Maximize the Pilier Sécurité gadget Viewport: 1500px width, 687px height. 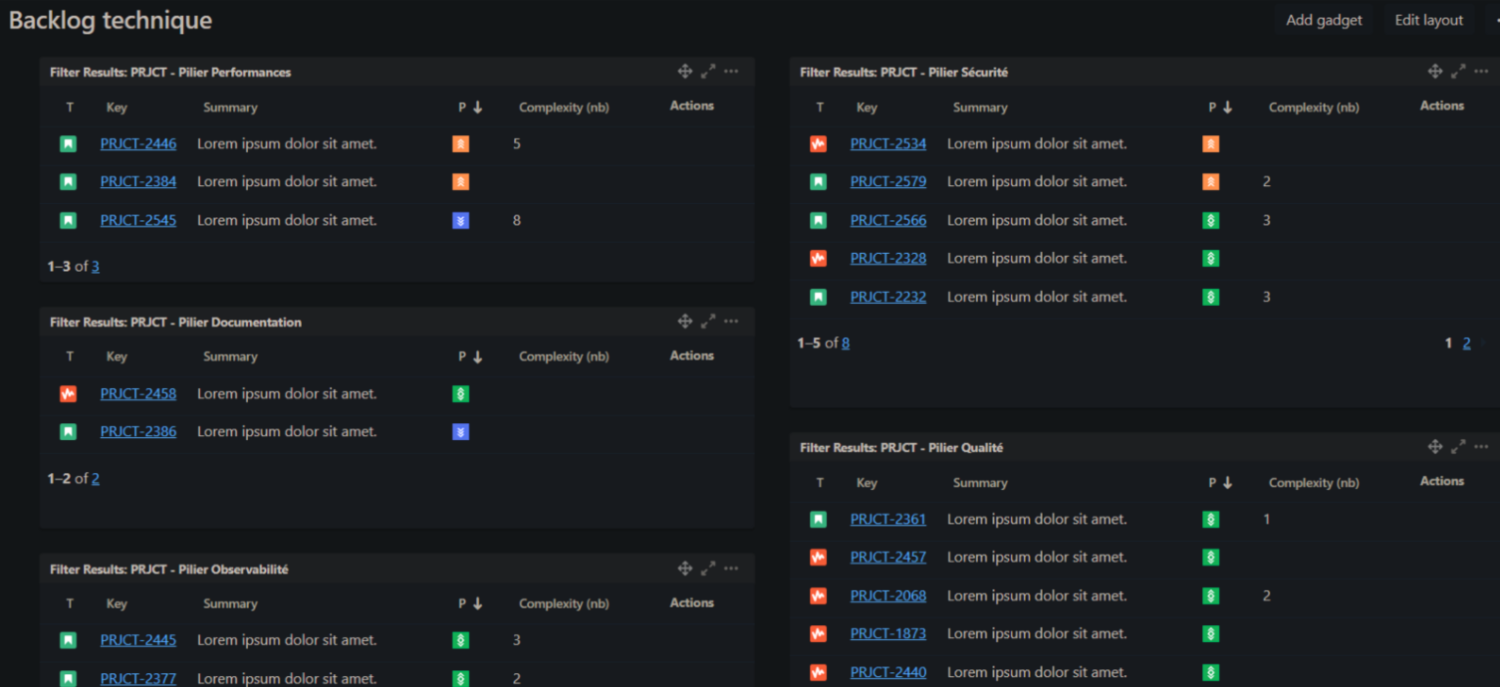point(1458,71)
